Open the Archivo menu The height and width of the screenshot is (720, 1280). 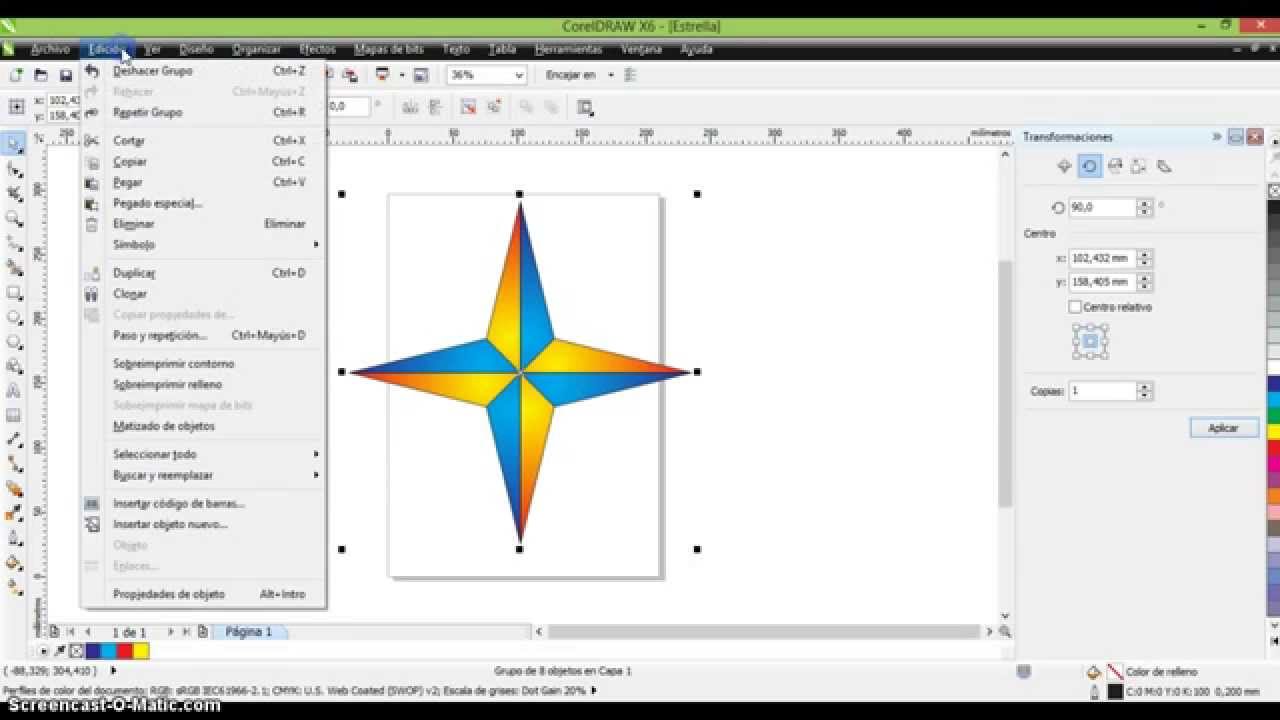click(50, 49)
